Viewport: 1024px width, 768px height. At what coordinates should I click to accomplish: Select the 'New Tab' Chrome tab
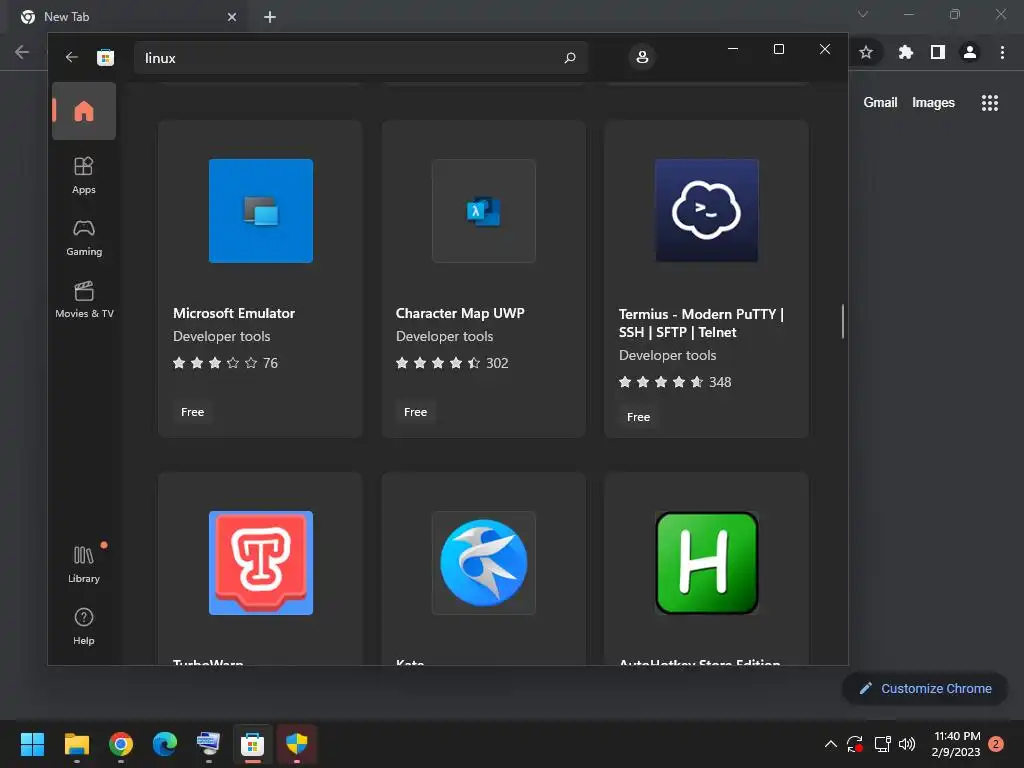pos(129,17)
